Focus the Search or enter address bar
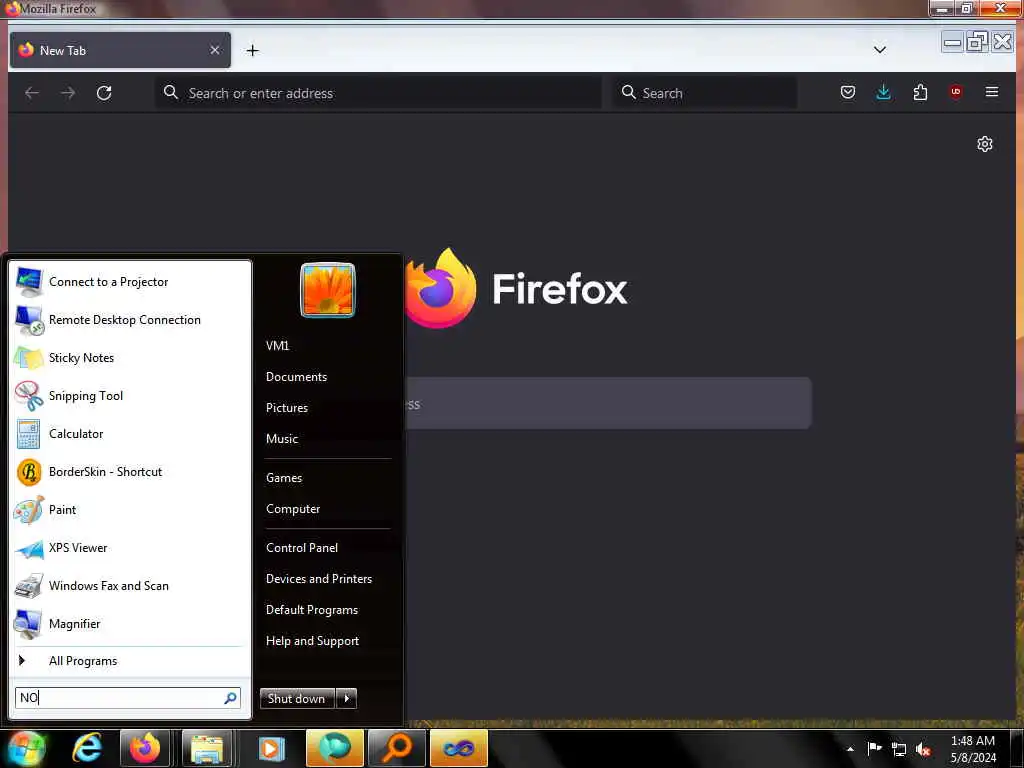 pyautogui.click(x=379, y=93)
